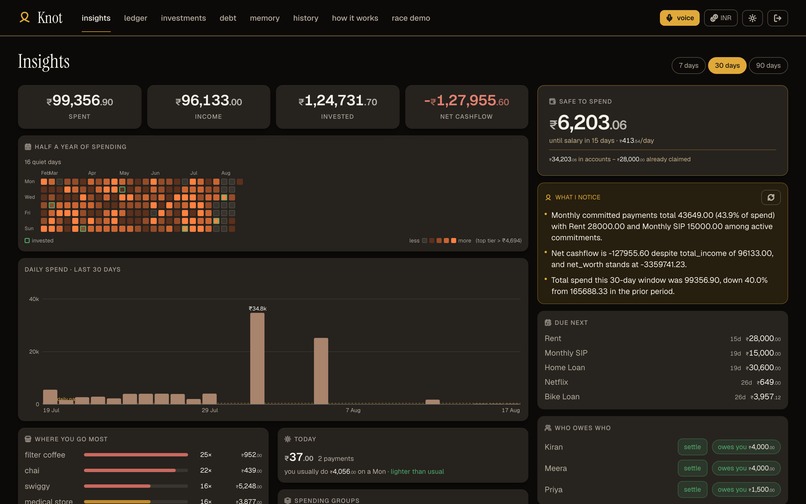Refresh the What I Notice panel
The width and height of the screenshot is (806, 504).
771,197
